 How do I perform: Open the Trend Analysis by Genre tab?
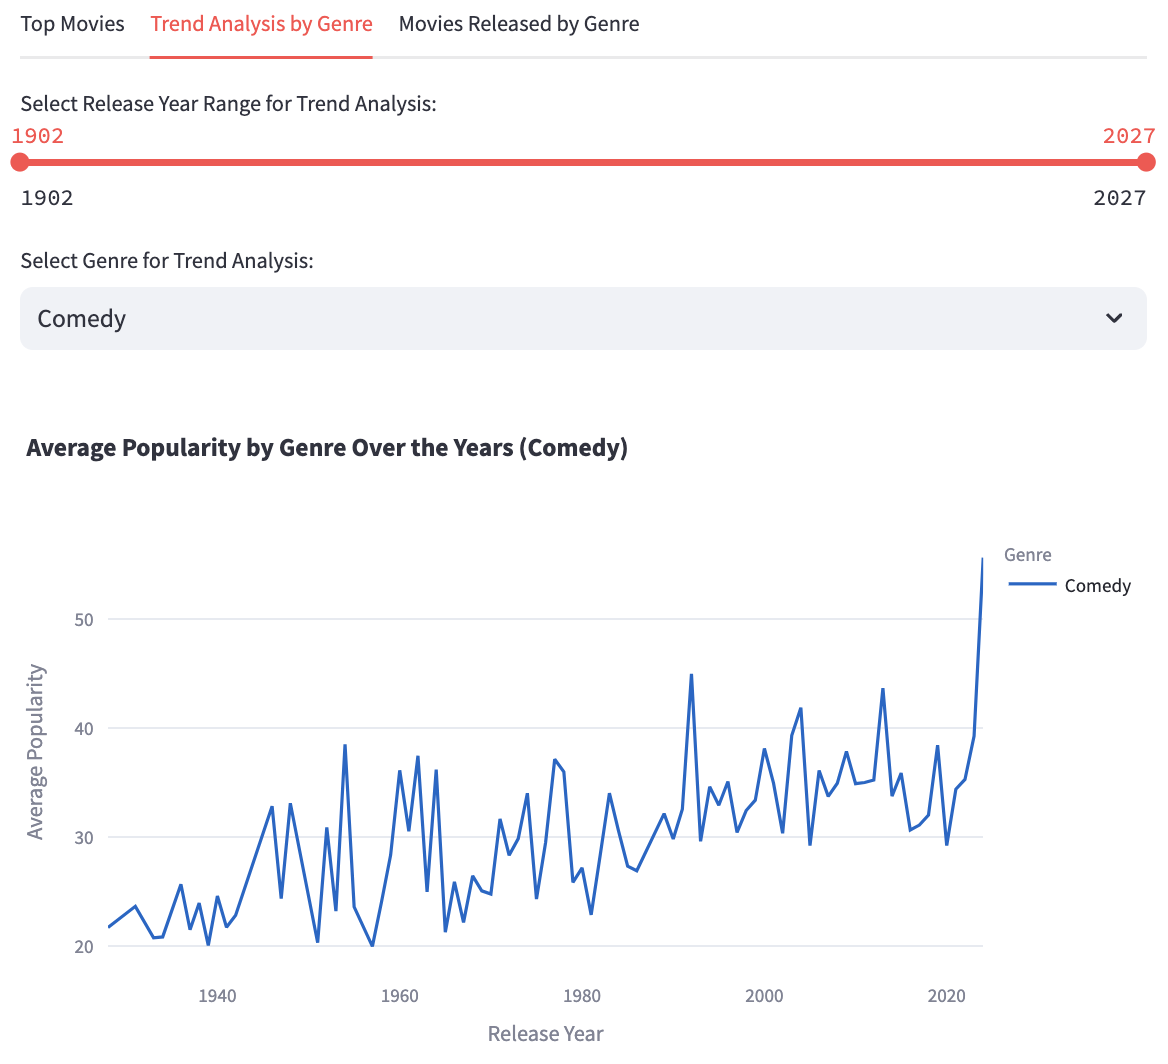[261, 23]
